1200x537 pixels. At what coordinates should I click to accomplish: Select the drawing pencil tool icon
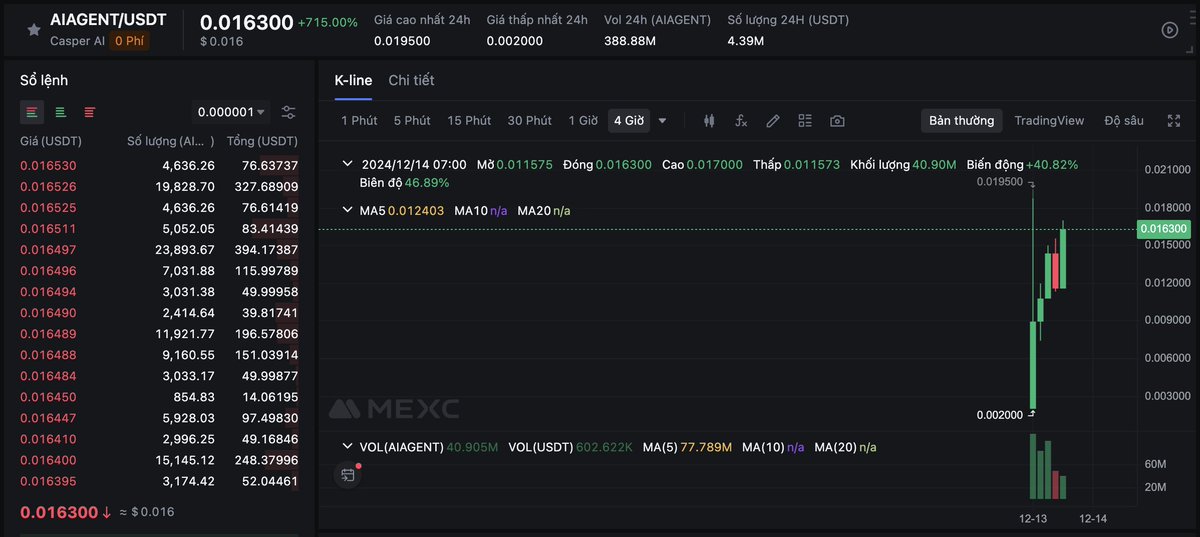pos(773,121)
